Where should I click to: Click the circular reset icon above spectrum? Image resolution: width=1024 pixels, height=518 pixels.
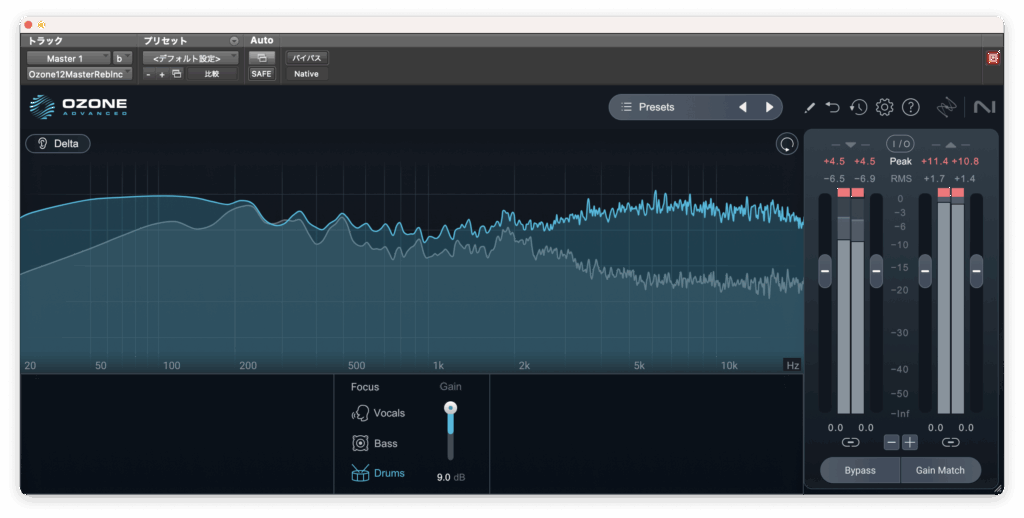[x=787, y=144]
